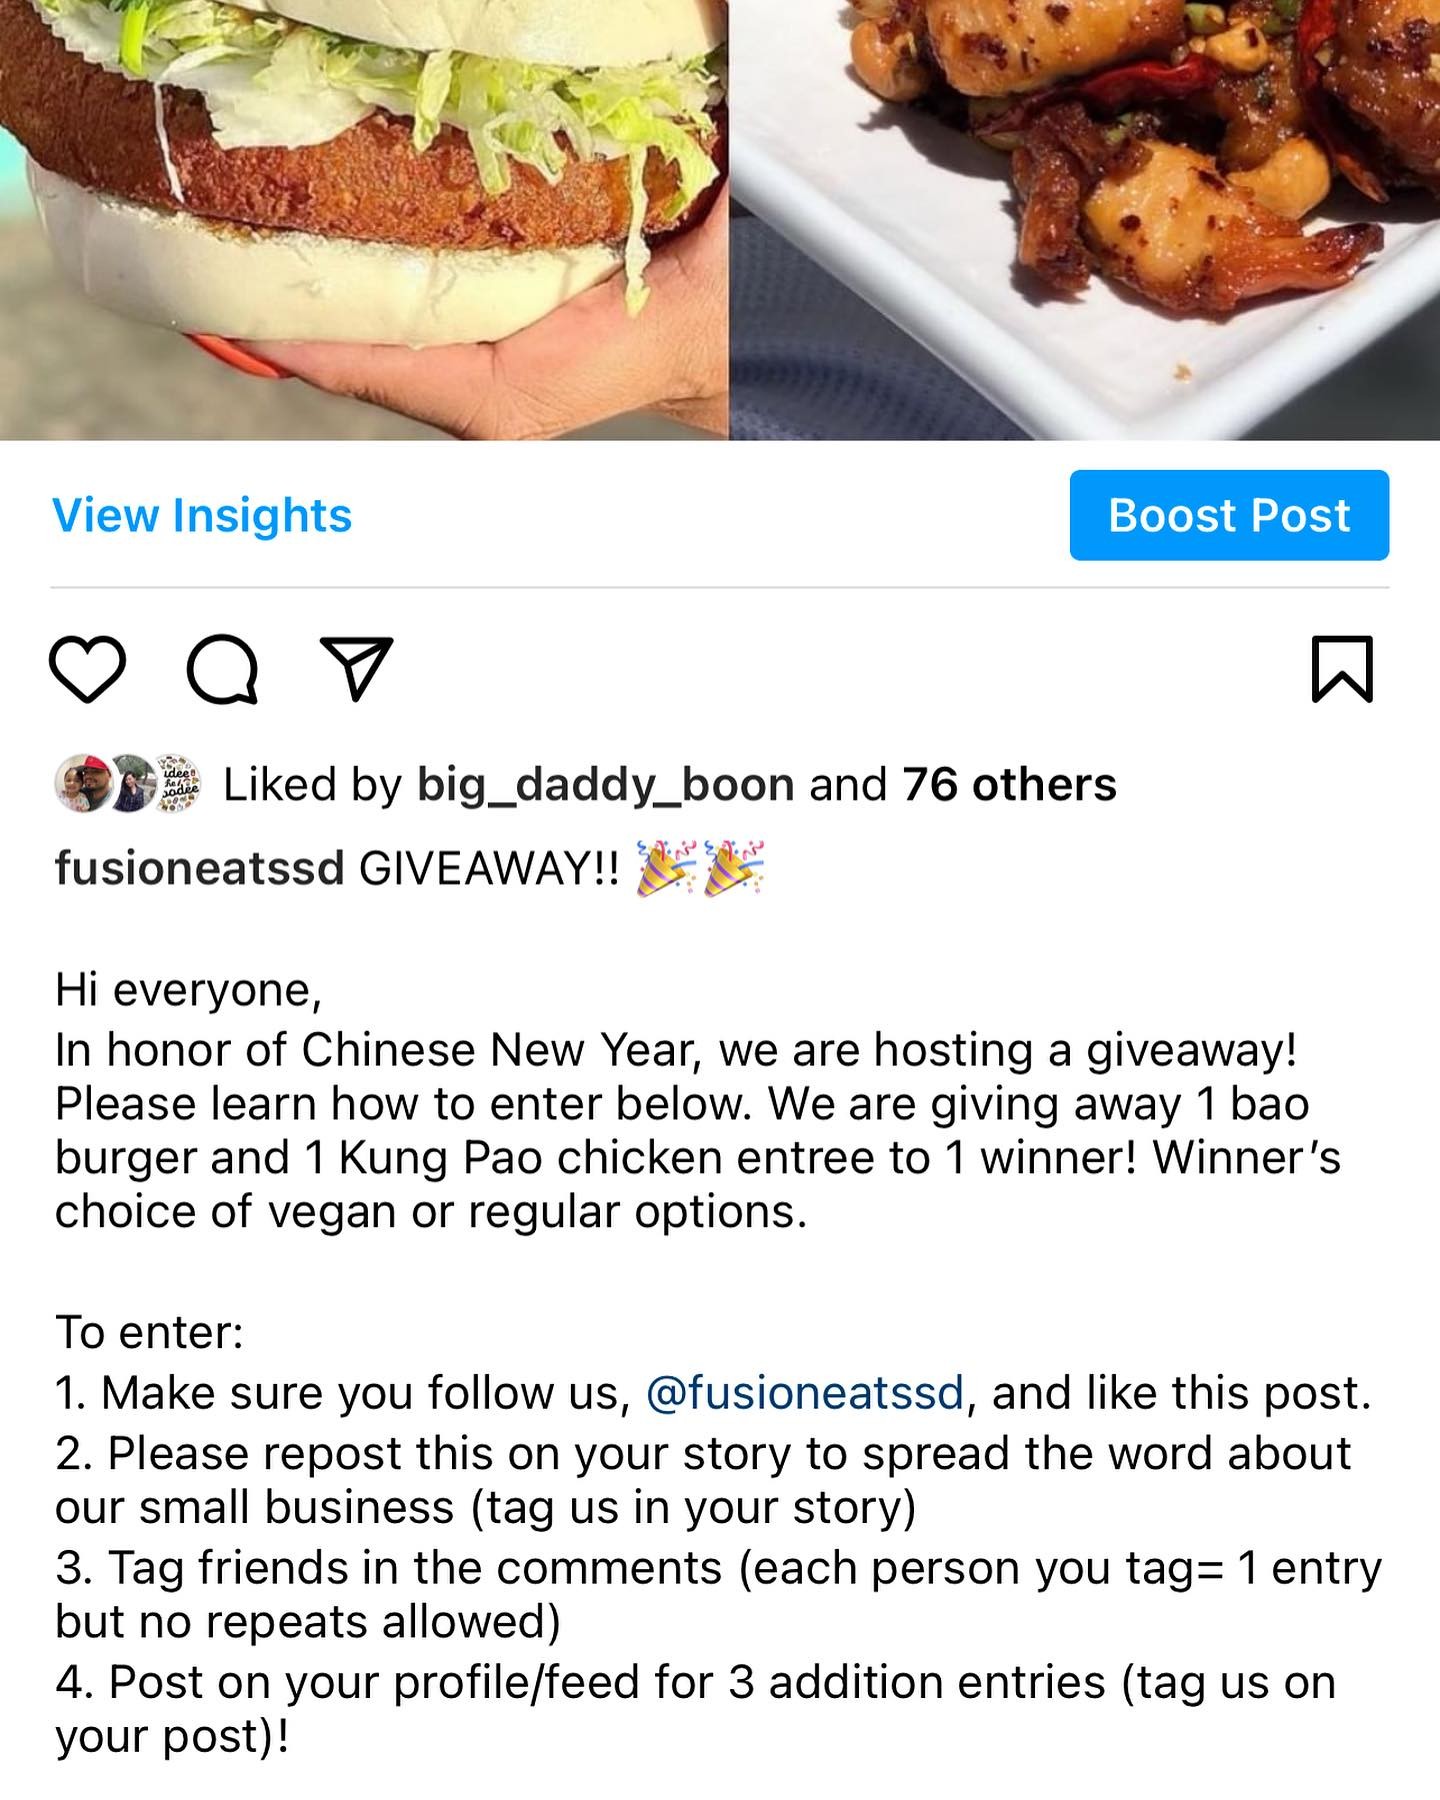The width and height of the screenshot is (1440, 1800).
Task: Open the fusioneatssd username in the caption
Action: (x=199, y=868)
